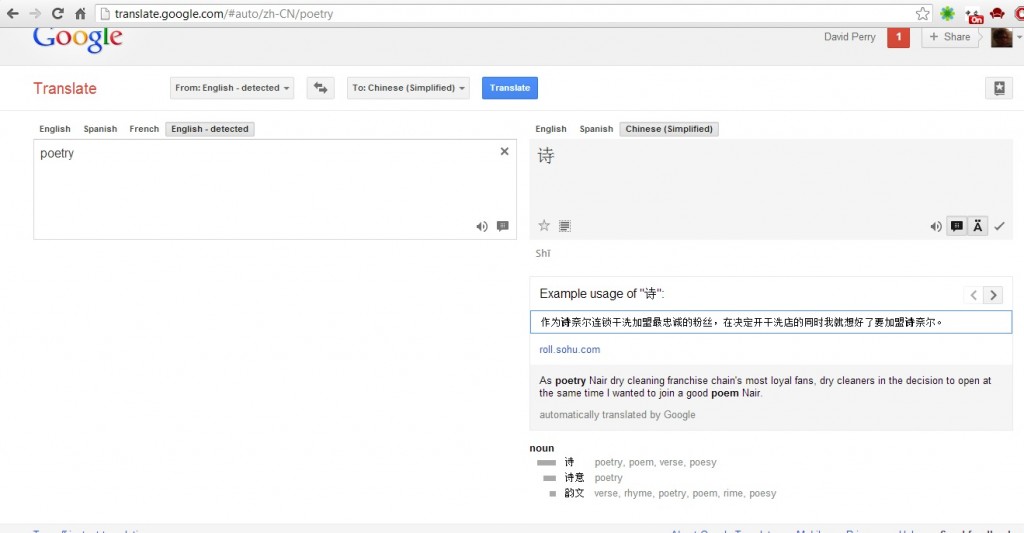Viewport: 1024px width, 533px height.
Task: Select the noun result 韵文
Action: point(574,493)
